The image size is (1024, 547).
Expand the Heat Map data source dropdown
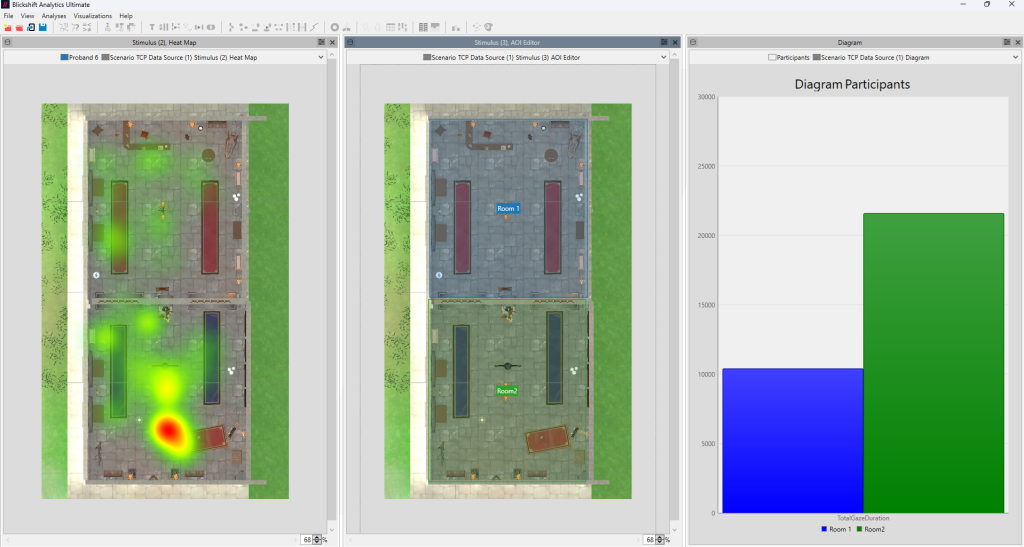[321, 58]
